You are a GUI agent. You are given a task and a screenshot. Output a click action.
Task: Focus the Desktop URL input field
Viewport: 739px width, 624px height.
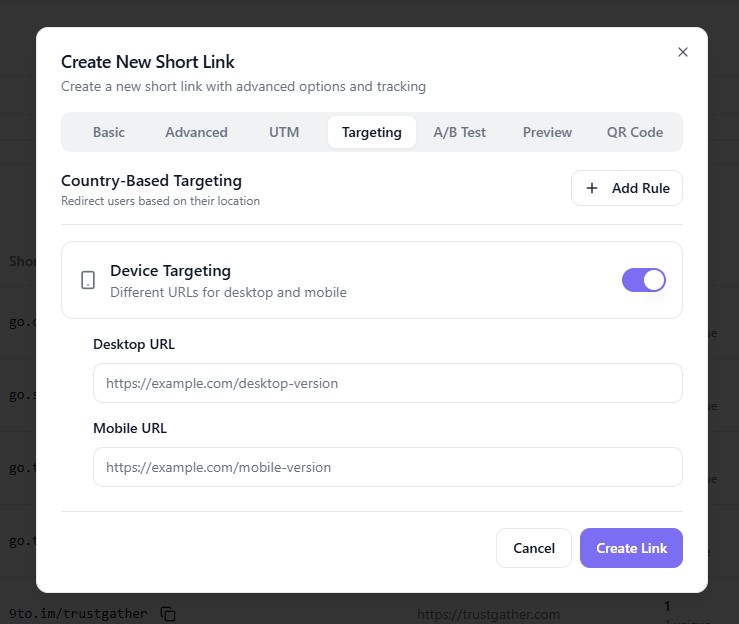[387, 383]
